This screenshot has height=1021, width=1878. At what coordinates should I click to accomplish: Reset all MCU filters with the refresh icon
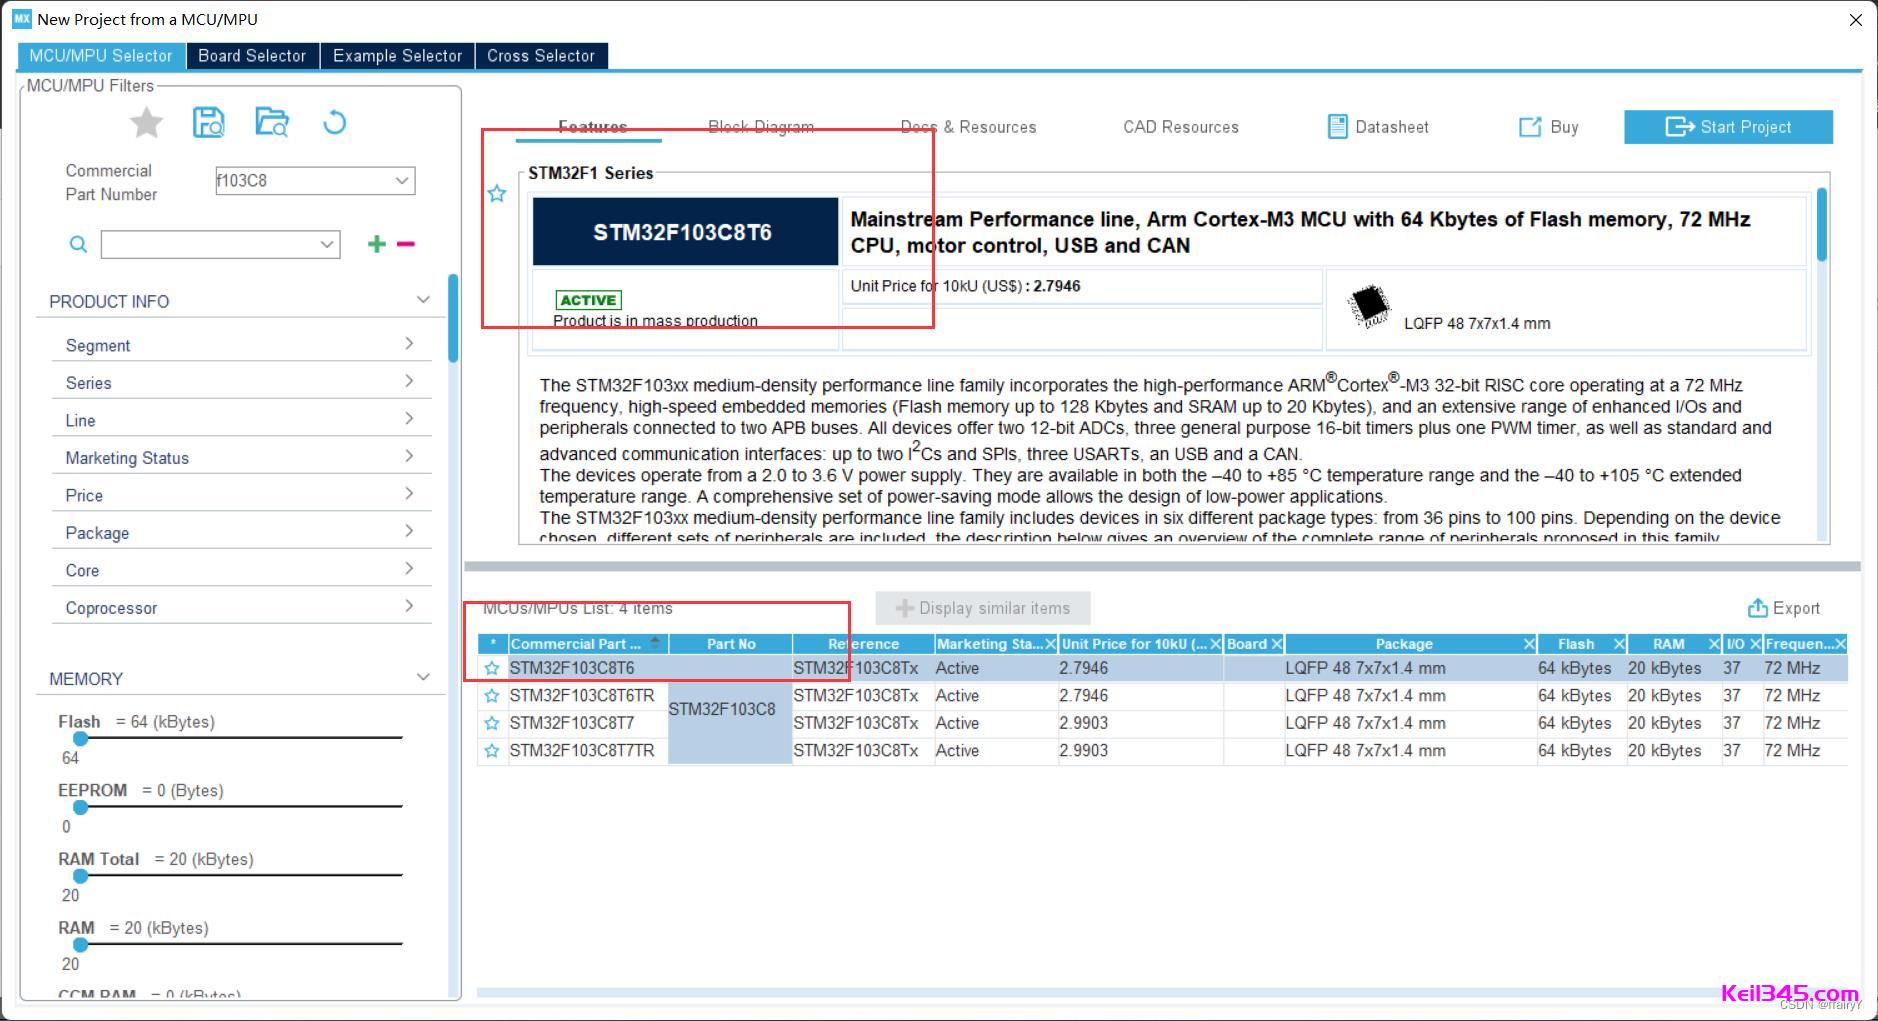click(x=335, y=122)
